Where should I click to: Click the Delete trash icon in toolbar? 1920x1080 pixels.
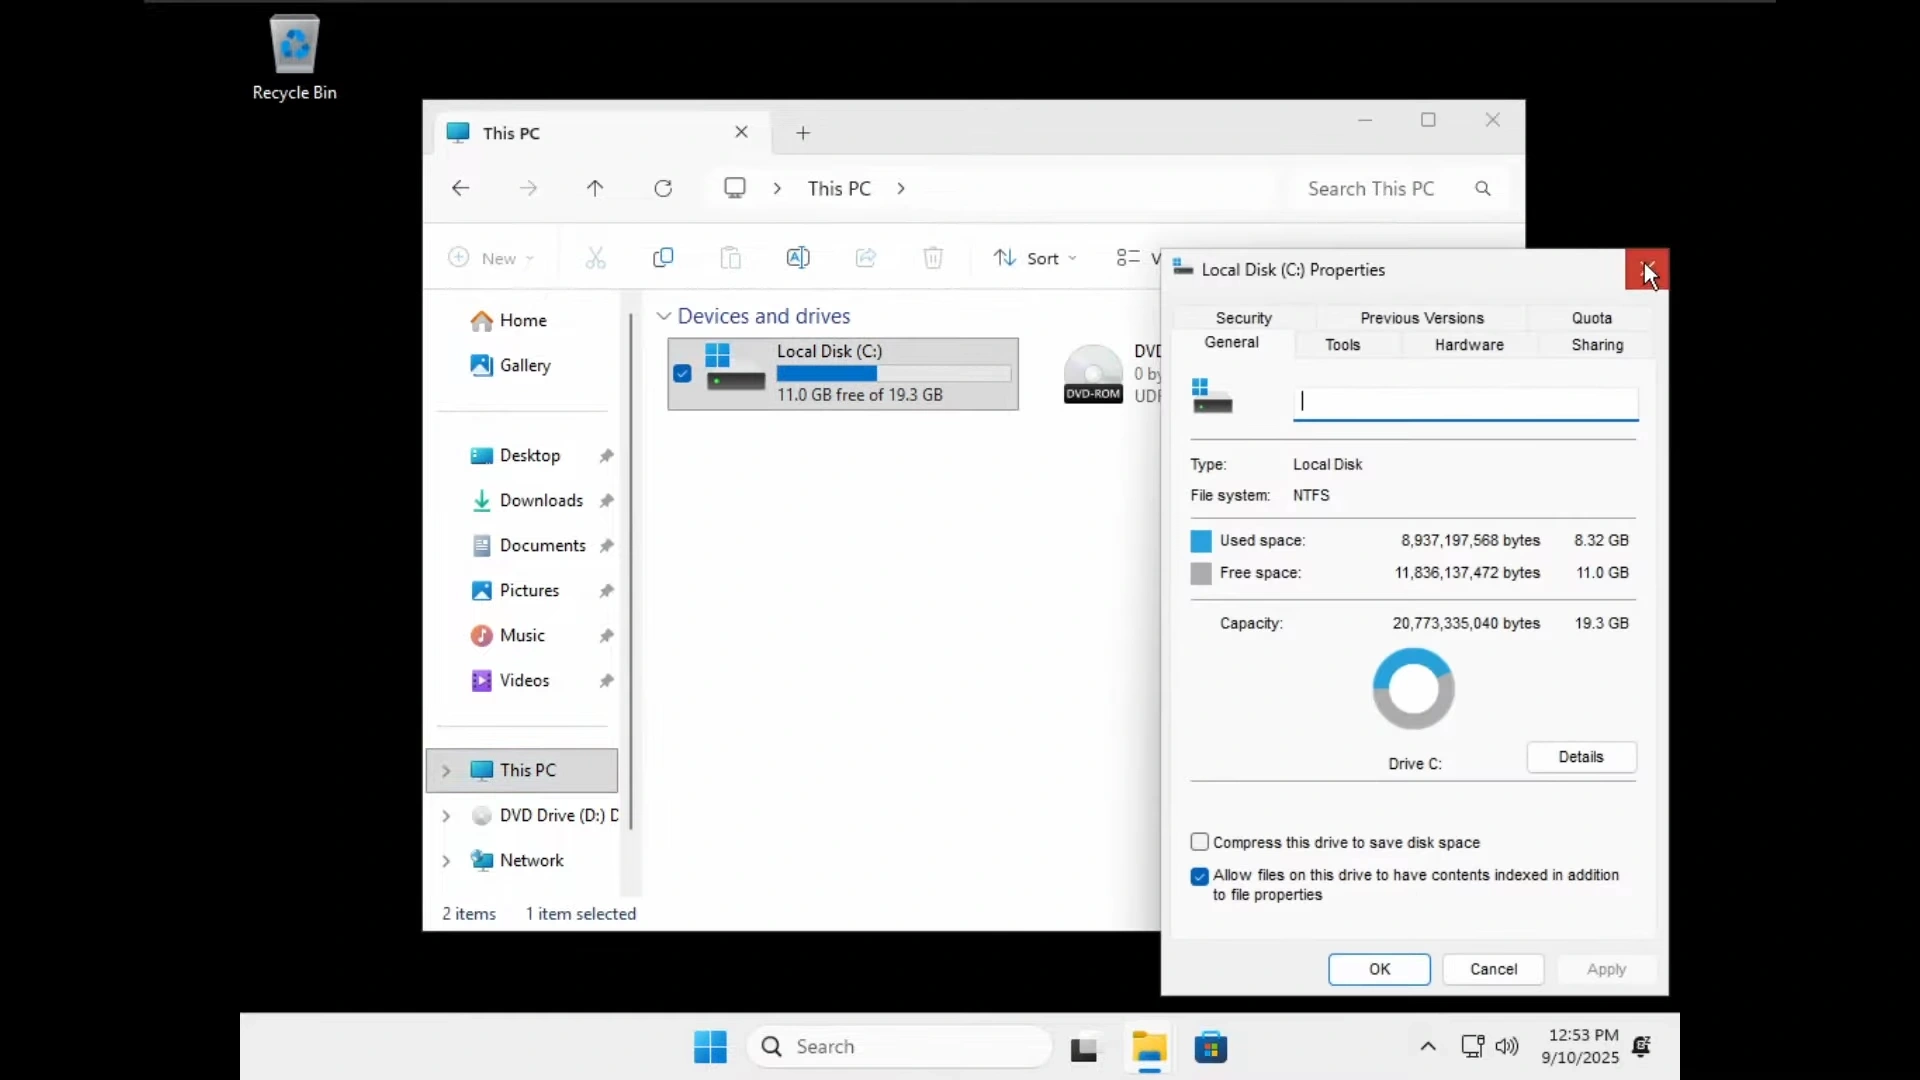tap(933, 258)
